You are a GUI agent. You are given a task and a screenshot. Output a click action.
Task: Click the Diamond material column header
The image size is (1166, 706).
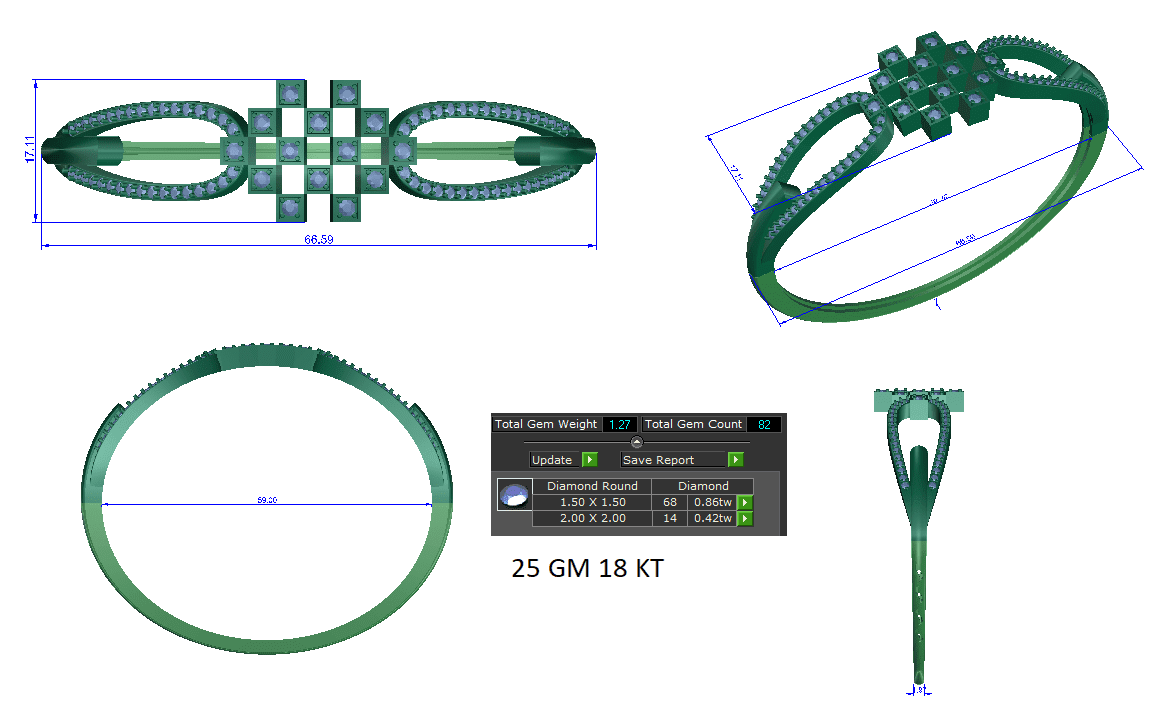(x=703, y=486)
